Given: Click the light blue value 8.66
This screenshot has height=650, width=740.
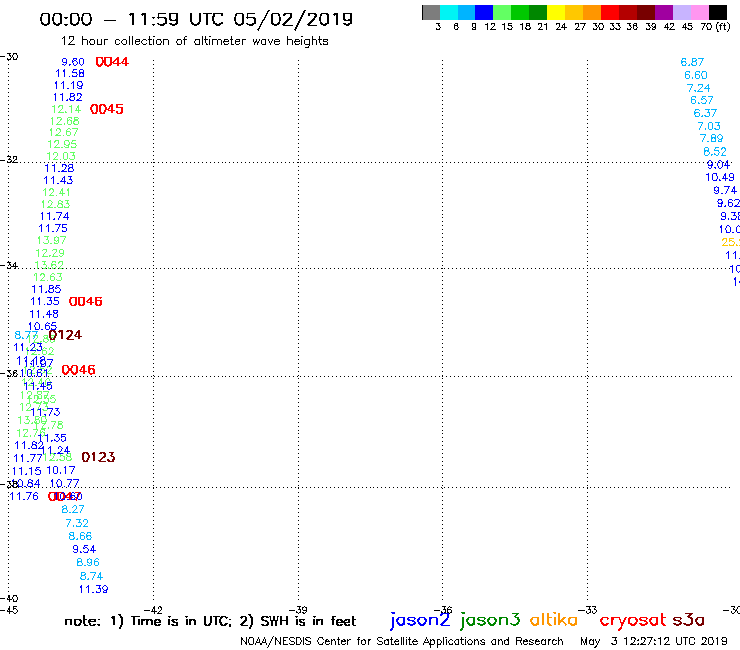Looking at the screenshot, I should (x=80, y=536).
